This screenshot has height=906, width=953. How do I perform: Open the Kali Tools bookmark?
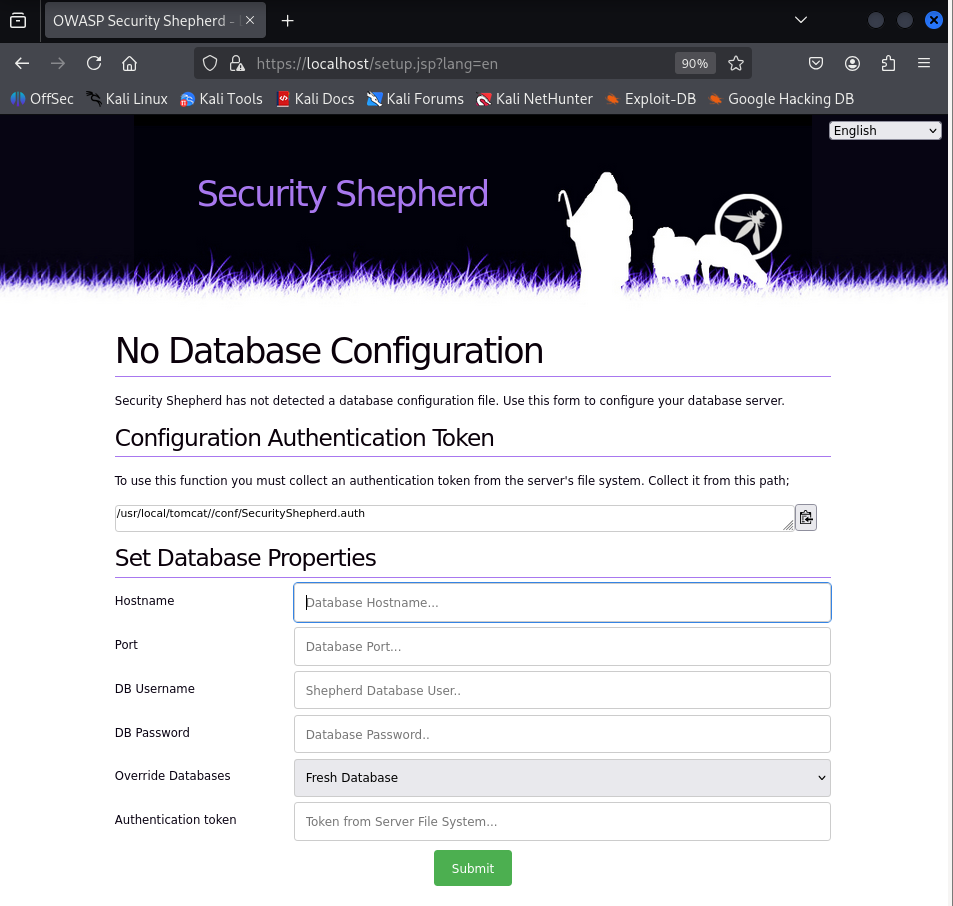point(221,99)
